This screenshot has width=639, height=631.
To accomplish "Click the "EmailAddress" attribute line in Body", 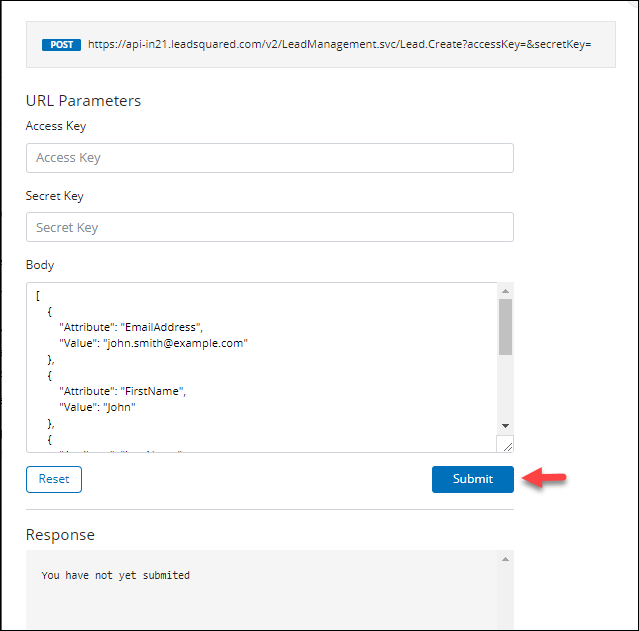I will click(x=132, y=327).
